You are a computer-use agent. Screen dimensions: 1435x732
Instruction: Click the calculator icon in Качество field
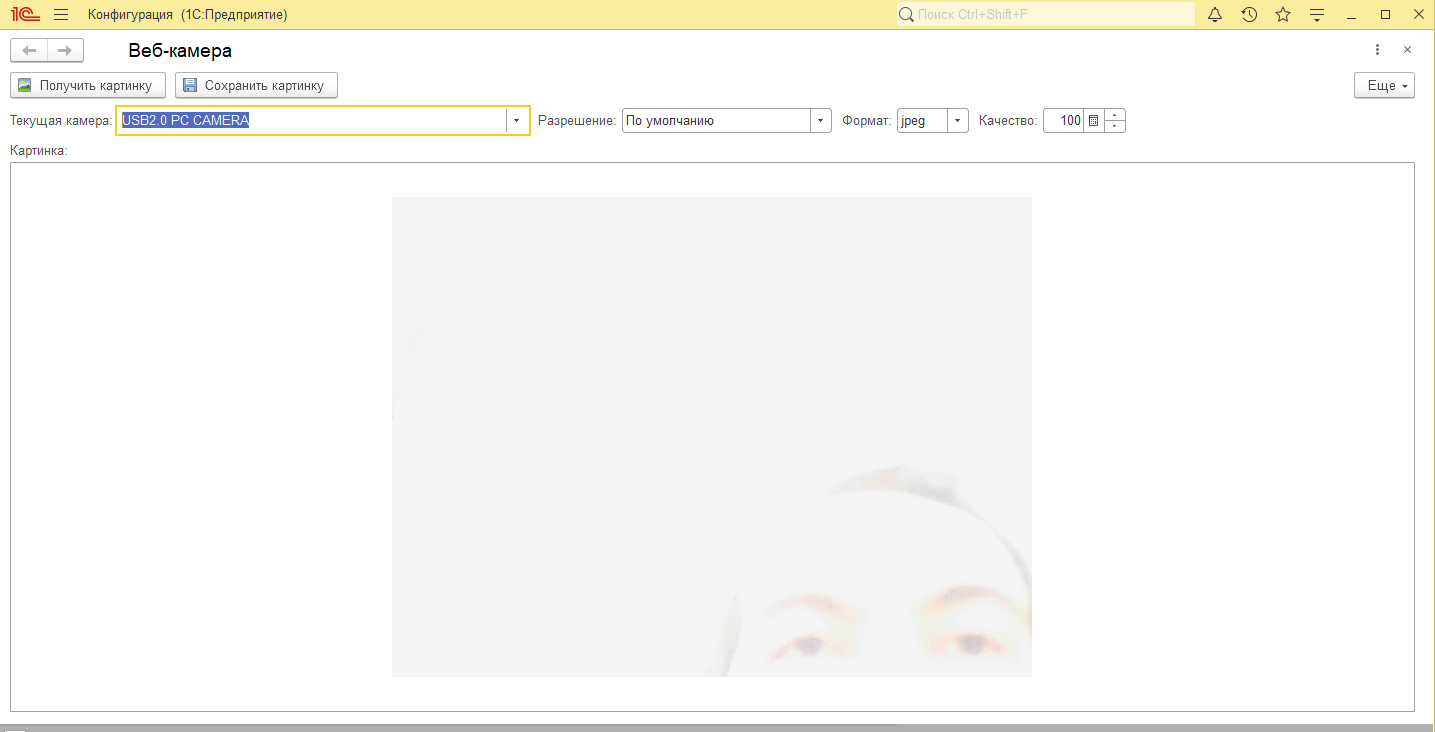(x=1094, y=120)
